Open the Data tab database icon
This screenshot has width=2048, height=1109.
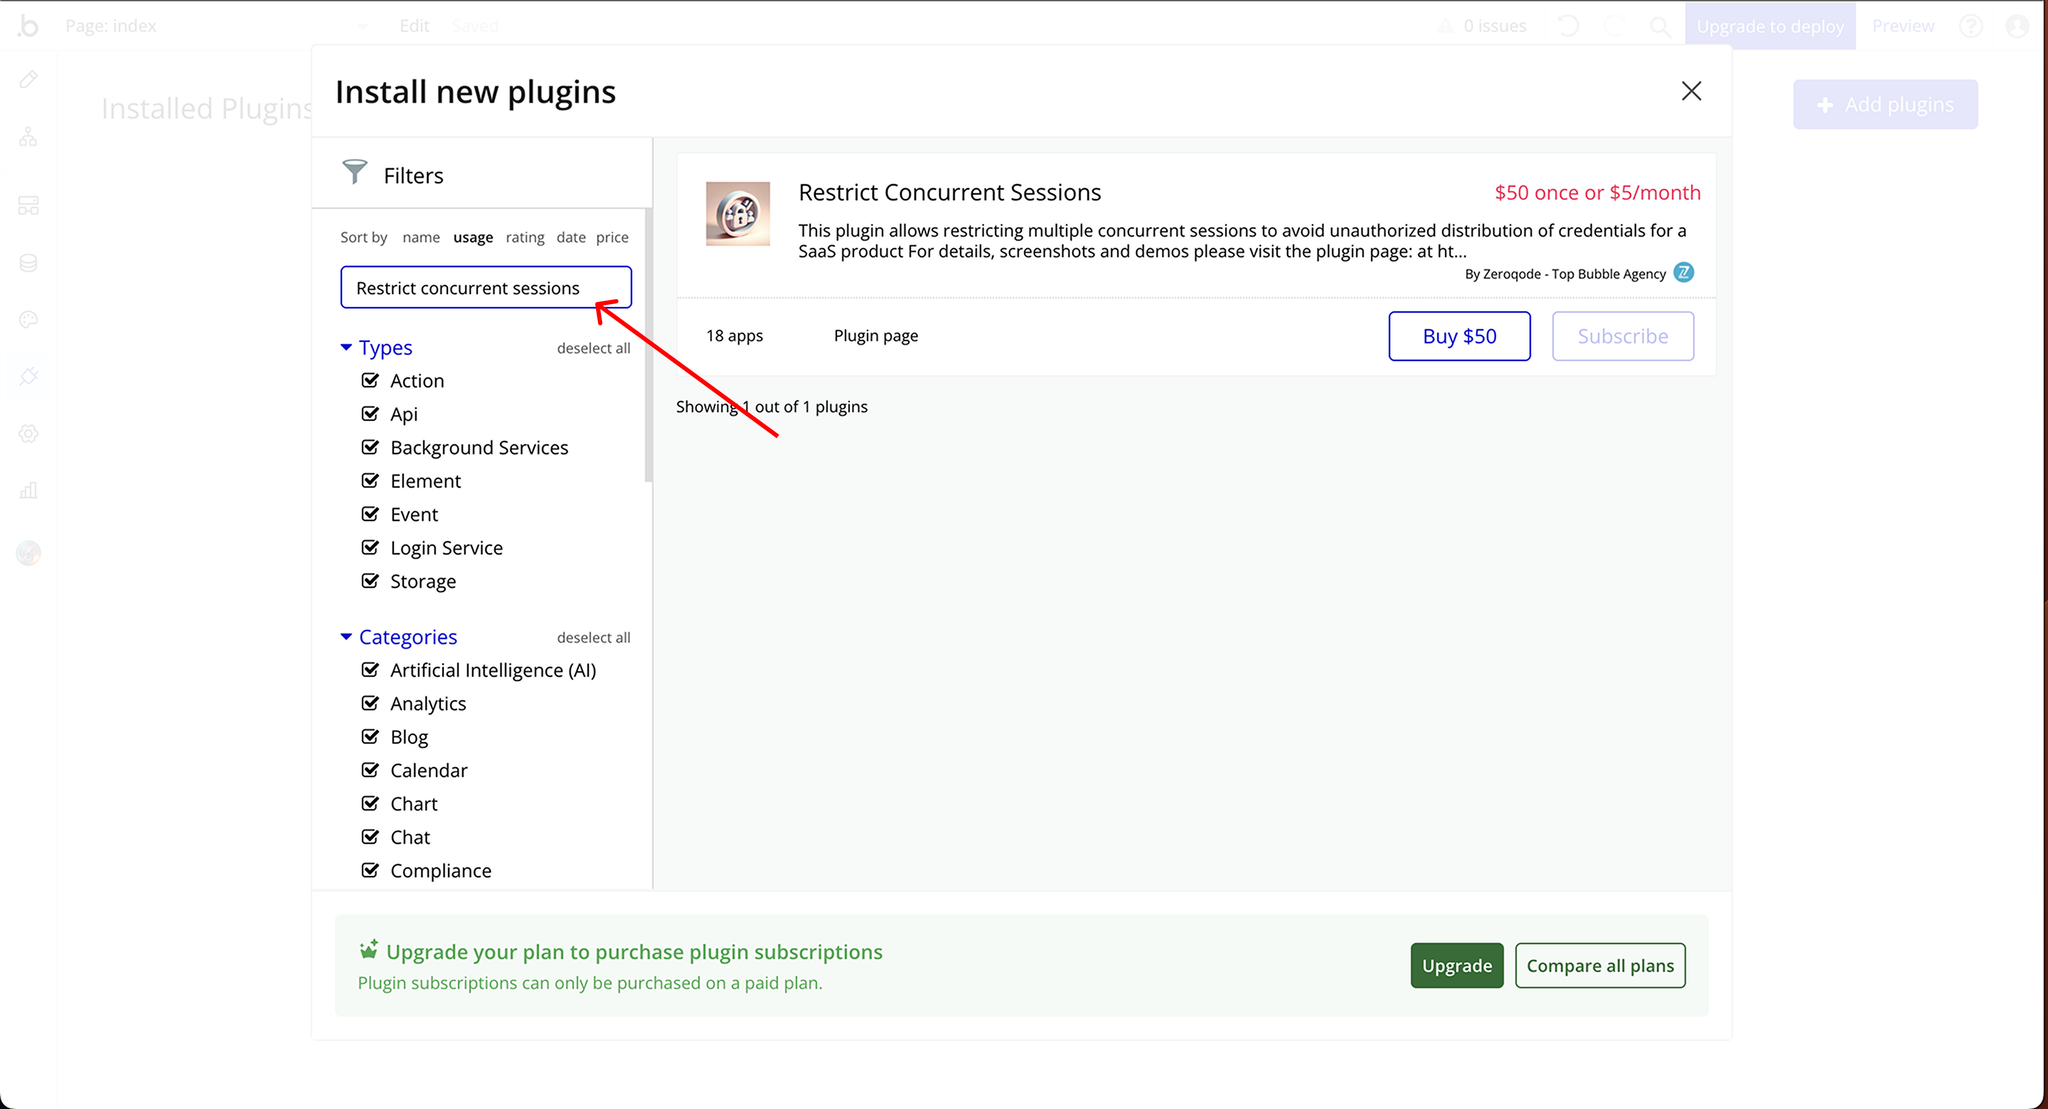tap(28, 263)
